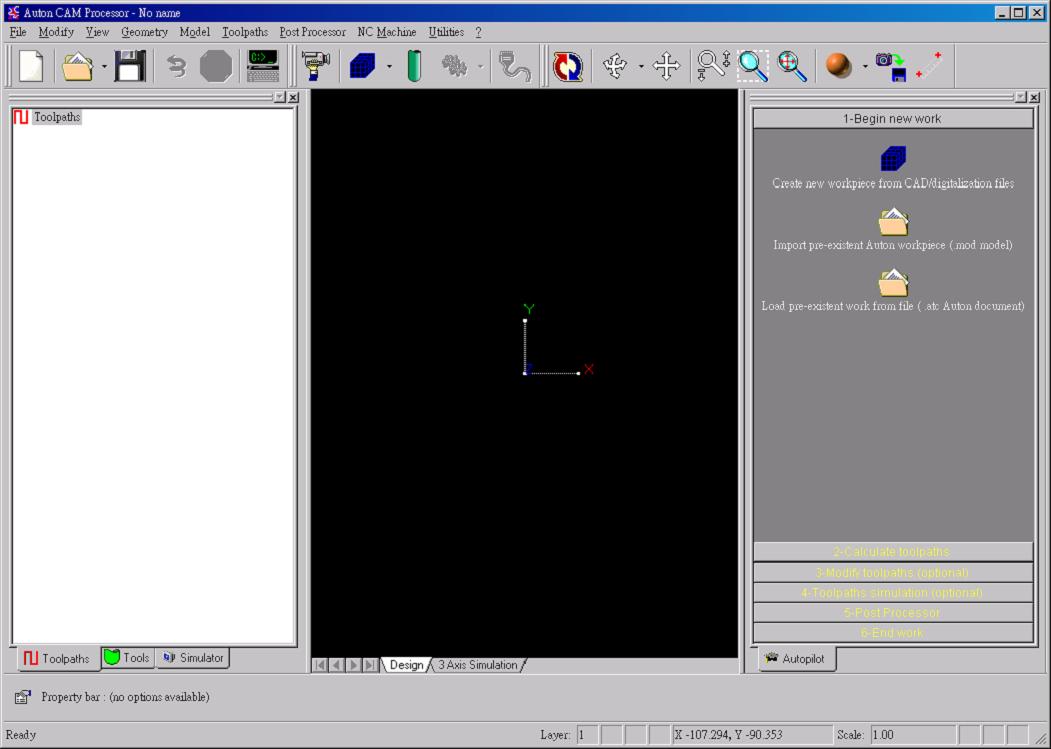This screenshot has width=1051, height=749.
Task: Open the View menu
Action: click(x=97, y=32)
